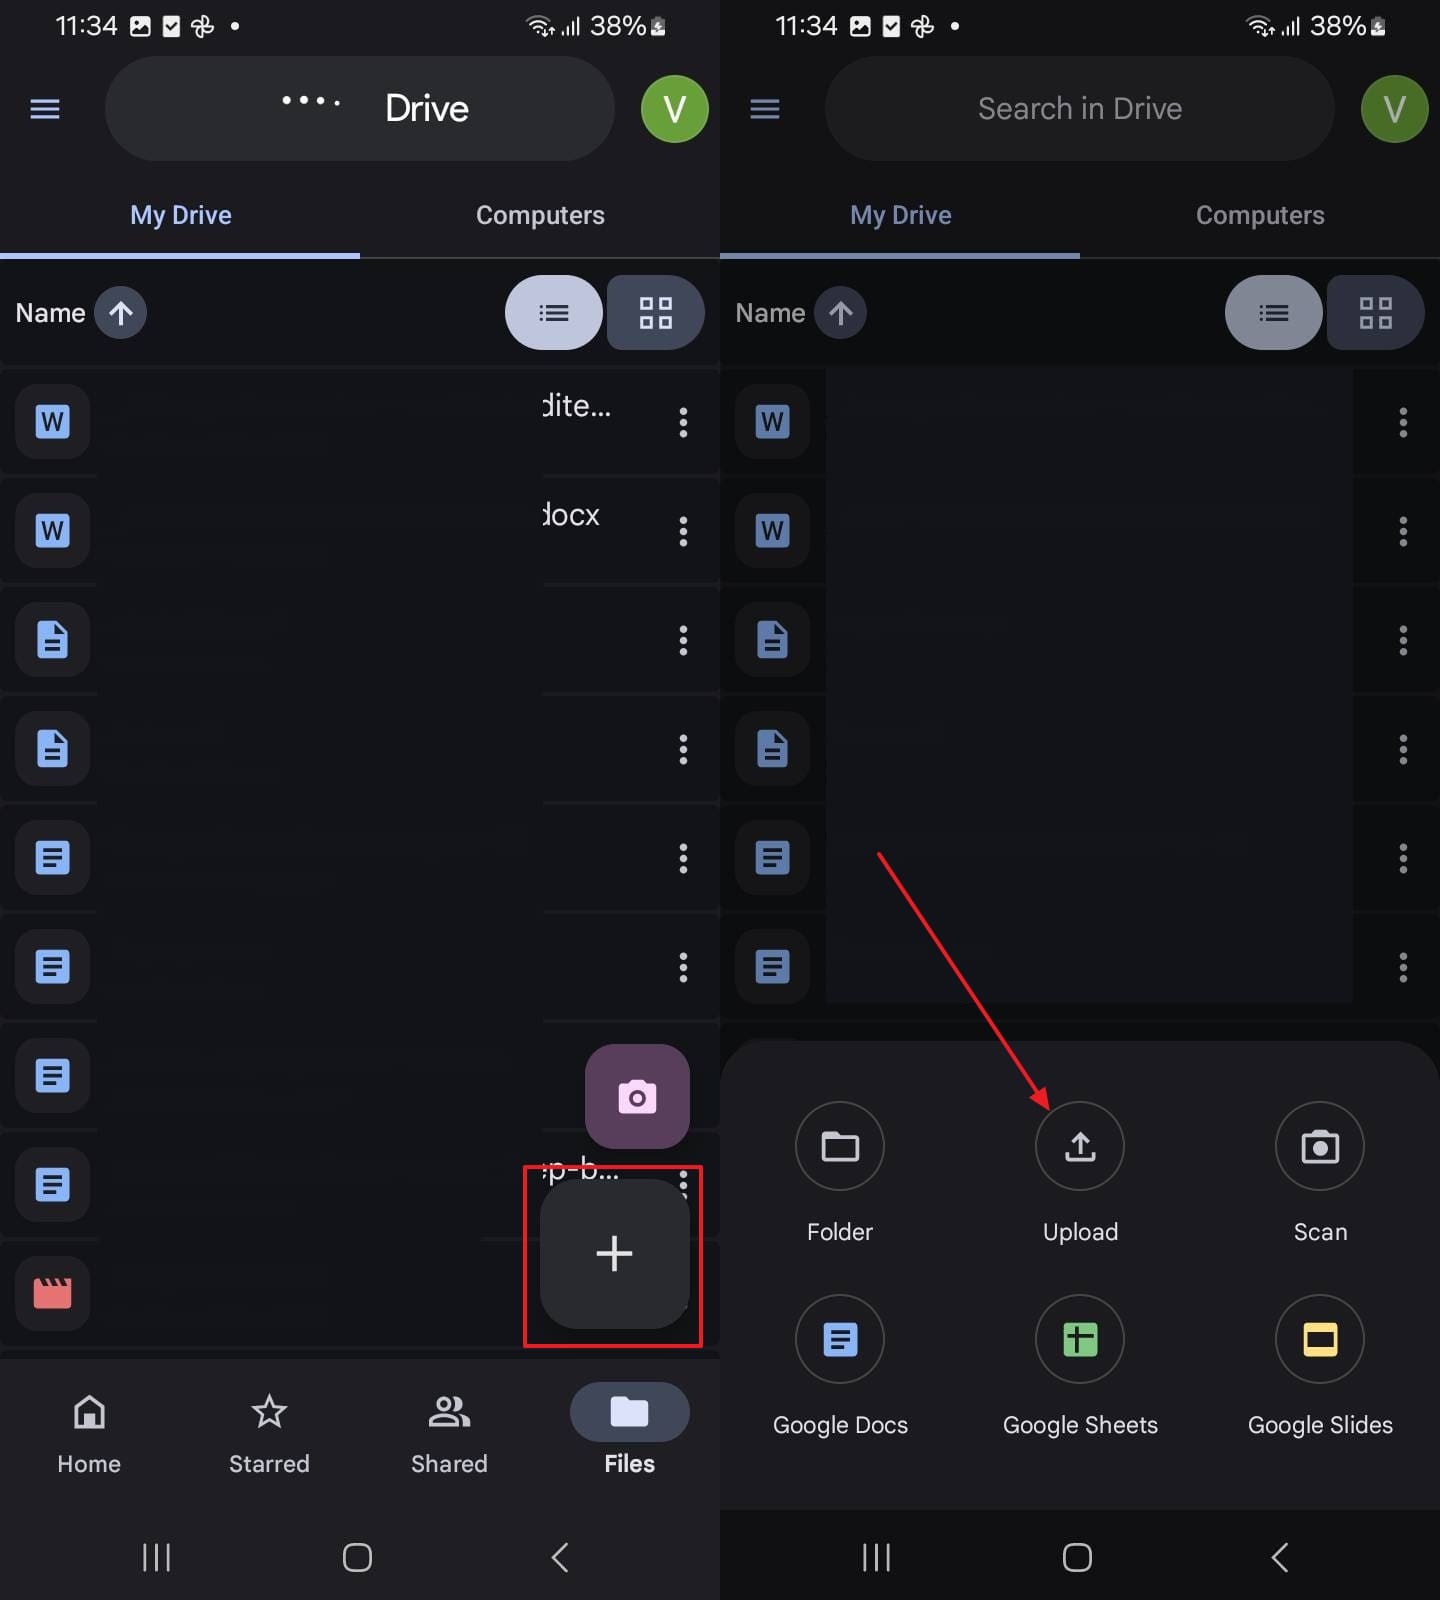The image size is (1440, 1600).
Task: Open more options for the 'dite...' file
Action: (x=683, y=422)
